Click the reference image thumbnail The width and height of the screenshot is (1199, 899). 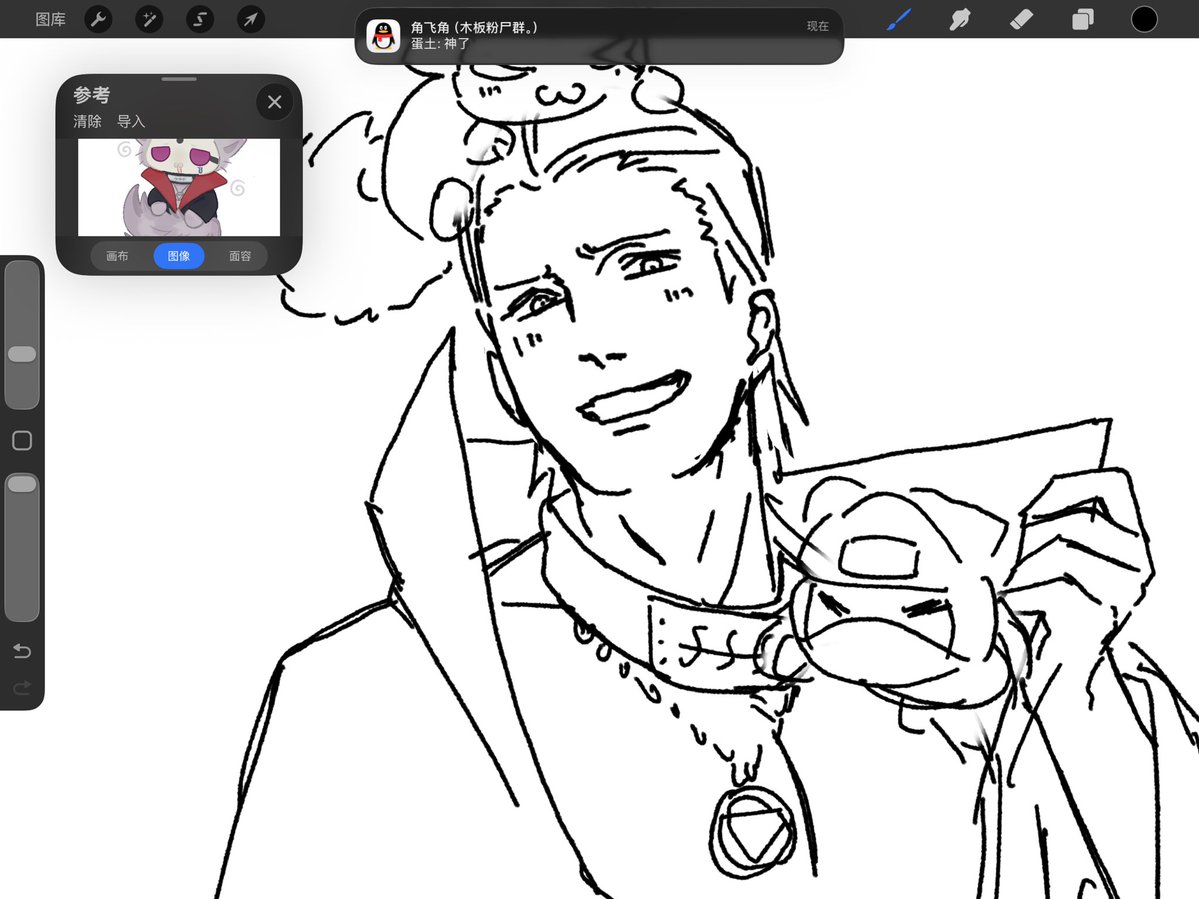pos(179,187)
